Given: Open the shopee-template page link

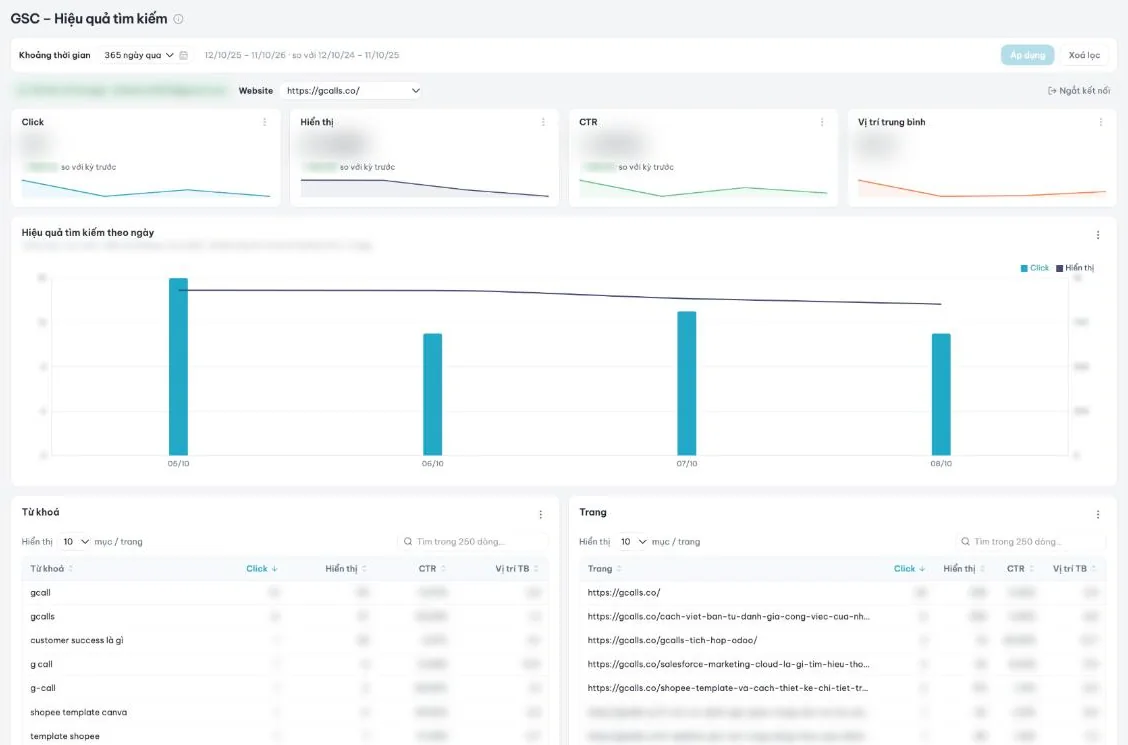Looking at the screenshot, I should tap(727, 688).
